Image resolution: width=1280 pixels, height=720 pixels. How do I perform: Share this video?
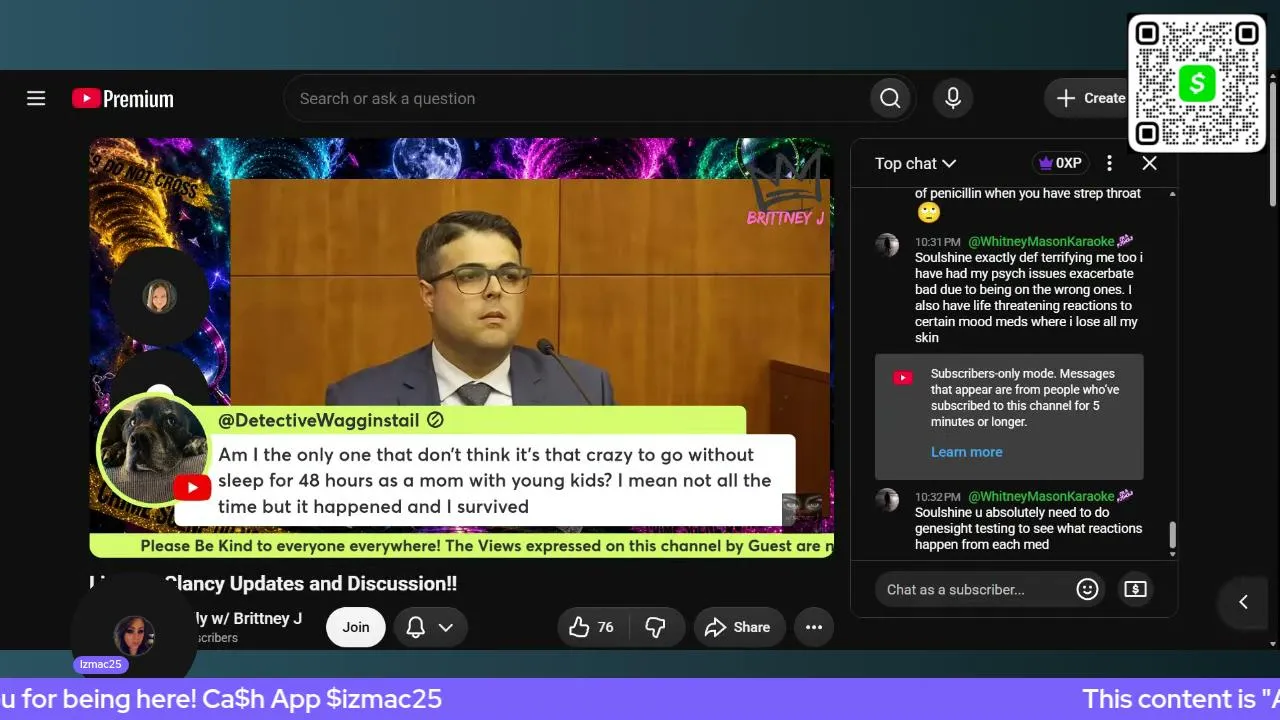coord(738,627)
